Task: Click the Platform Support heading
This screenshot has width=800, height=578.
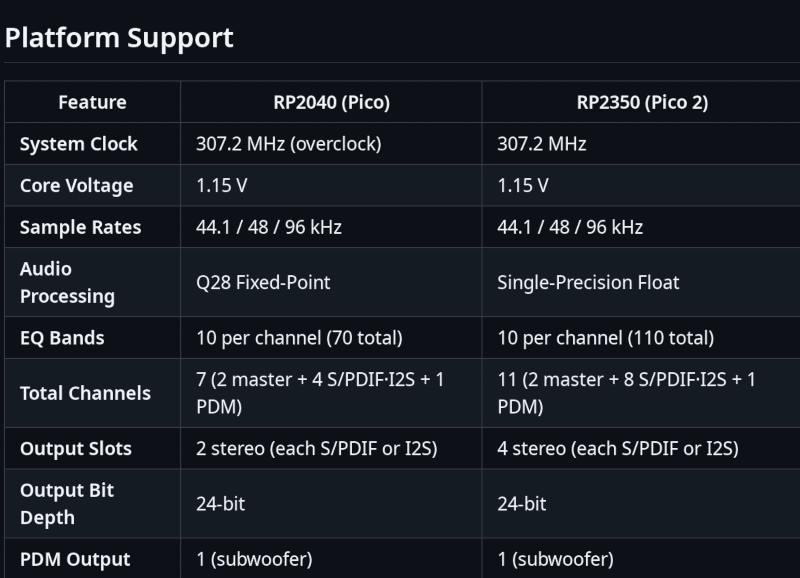Action: click(119, 38)
